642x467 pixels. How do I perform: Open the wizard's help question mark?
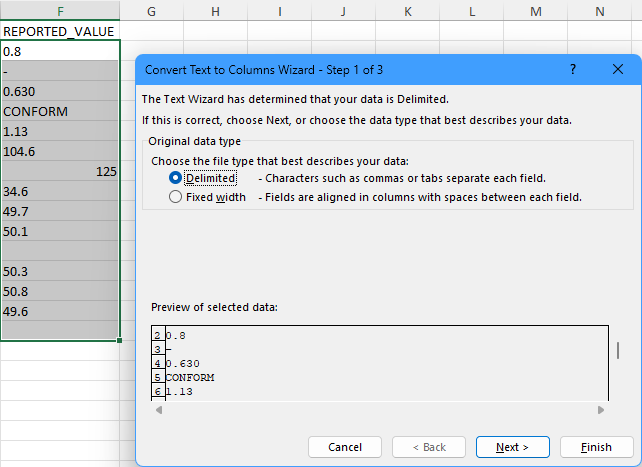click(573, 69)
